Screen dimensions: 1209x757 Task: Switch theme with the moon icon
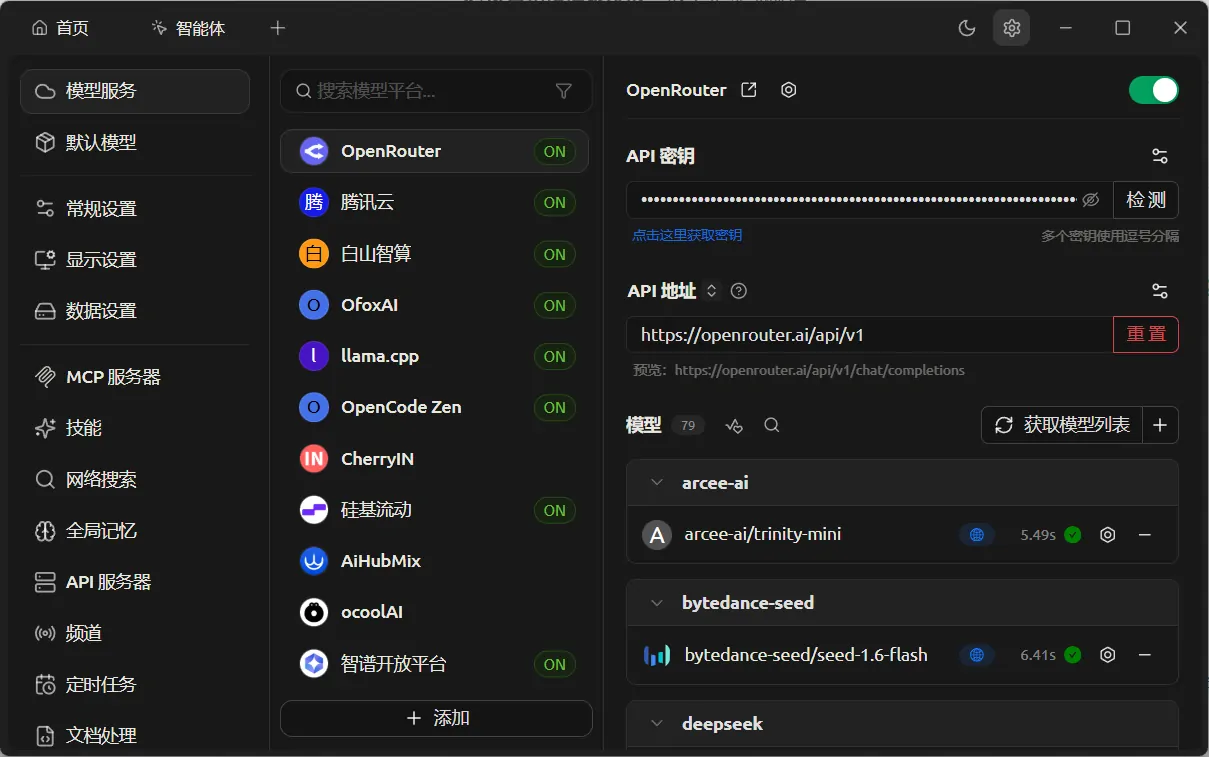click(966, 28)
